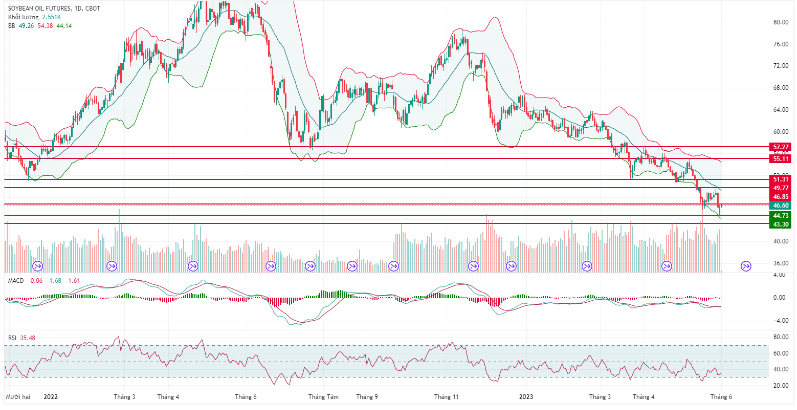This screenshot has height=410, width=797.
Task: Click the MACD indicator legend
Action: click(15, 281)
